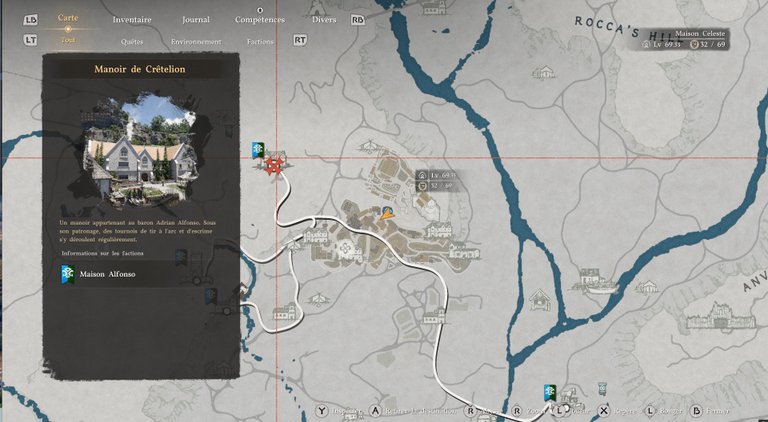Click the LT trigger button icon
This screenshot has width=768, height=422.
click(32, 41)
